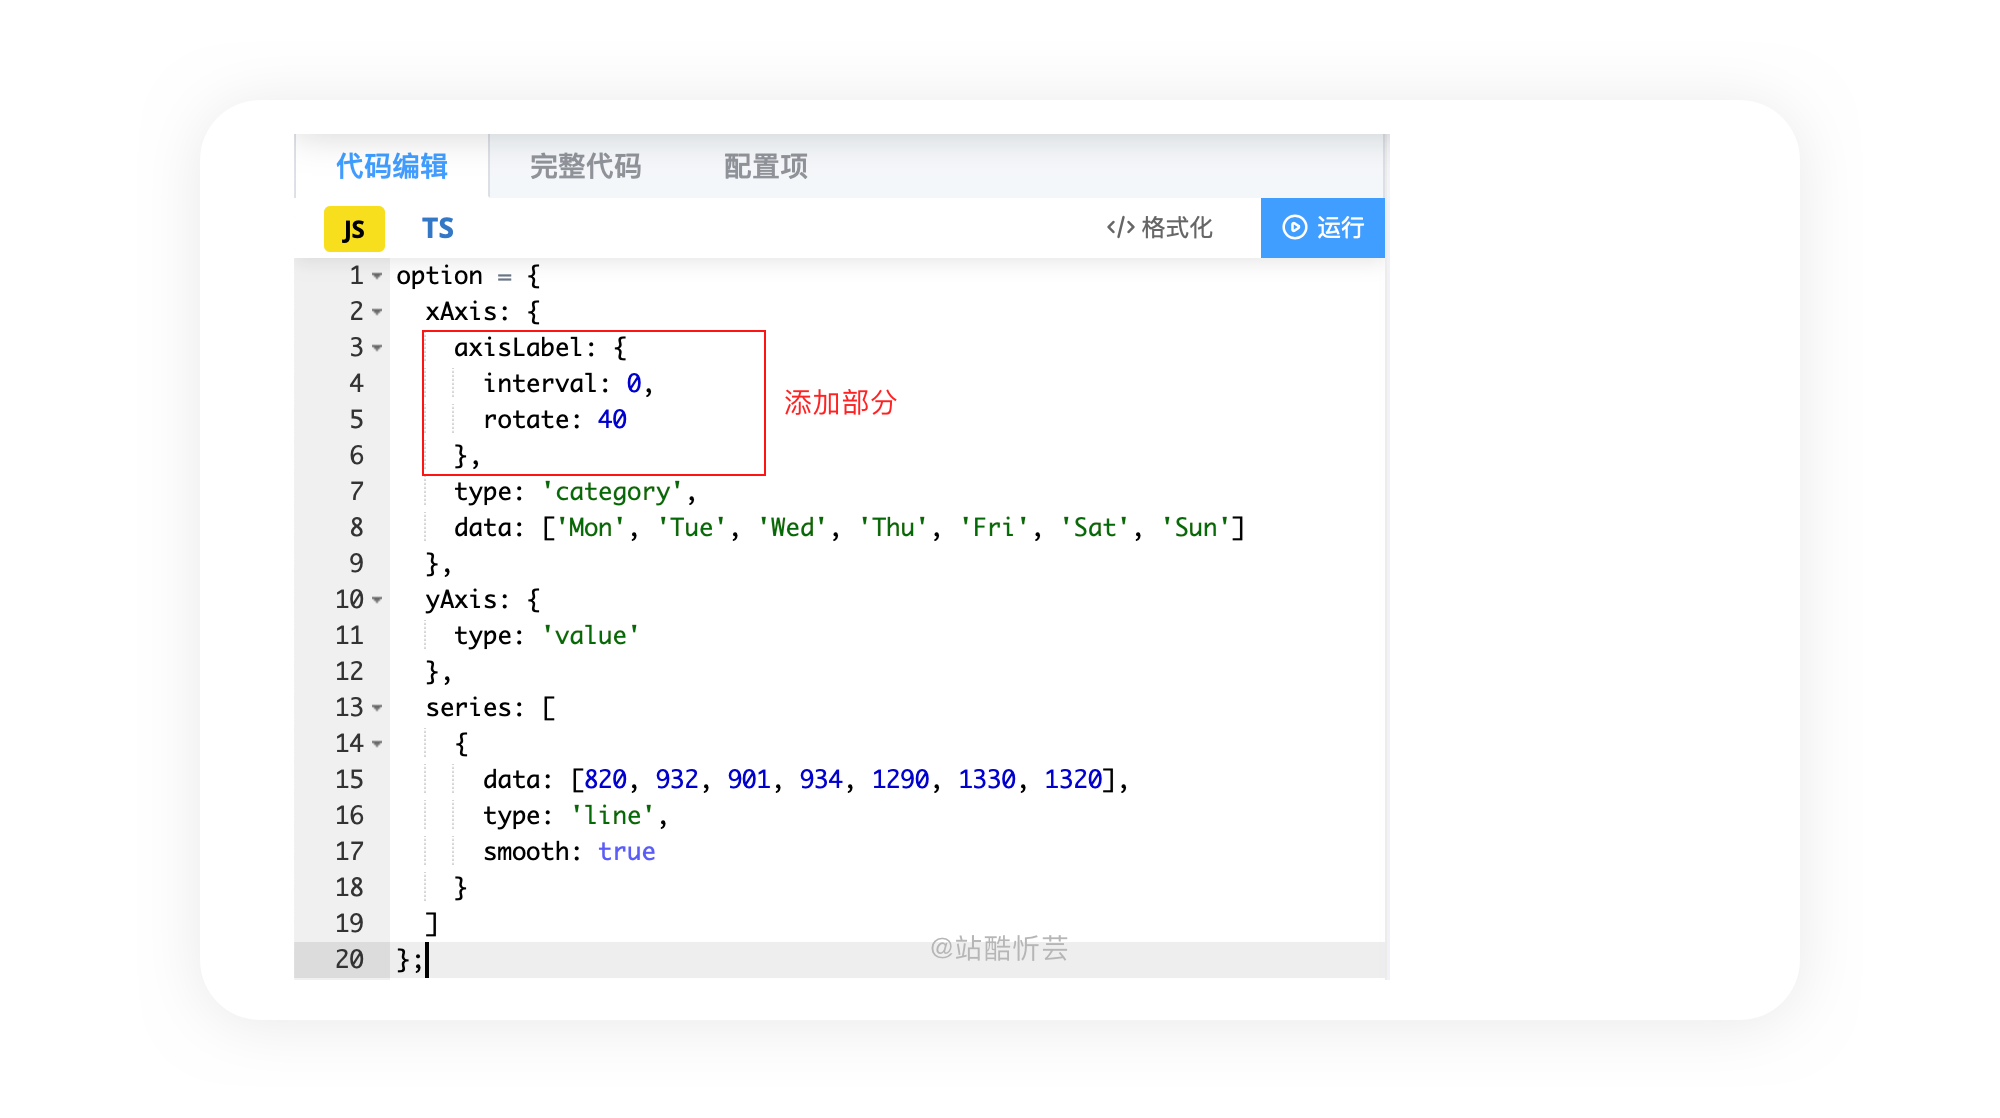Image resolution: width=2000 pixels, height=1118 pixels.
Task: Click line number 20 in the gutter
Action: tap(349, 960)
